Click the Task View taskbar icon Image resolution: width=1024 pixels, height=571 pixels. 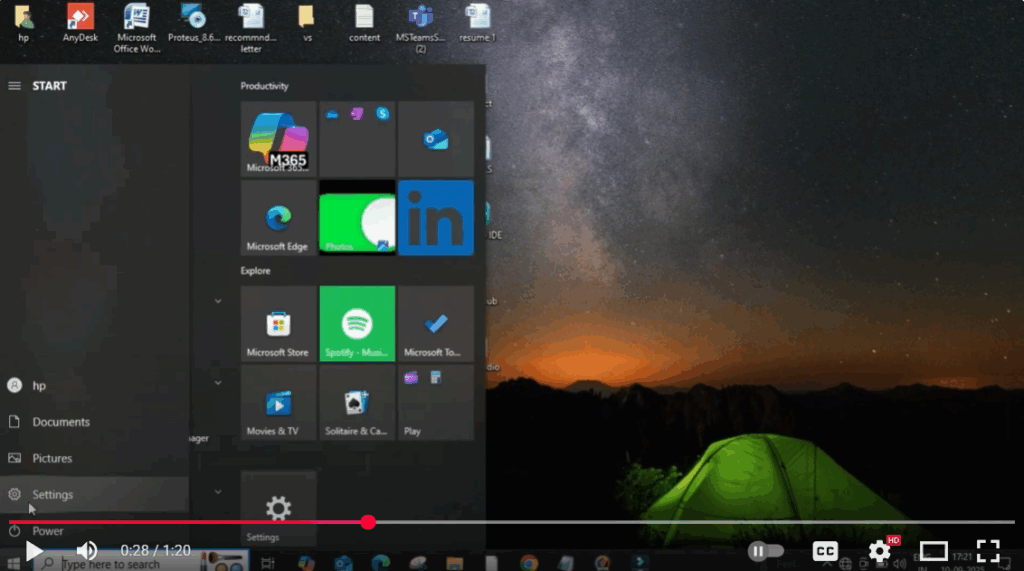tap(268, 563)
